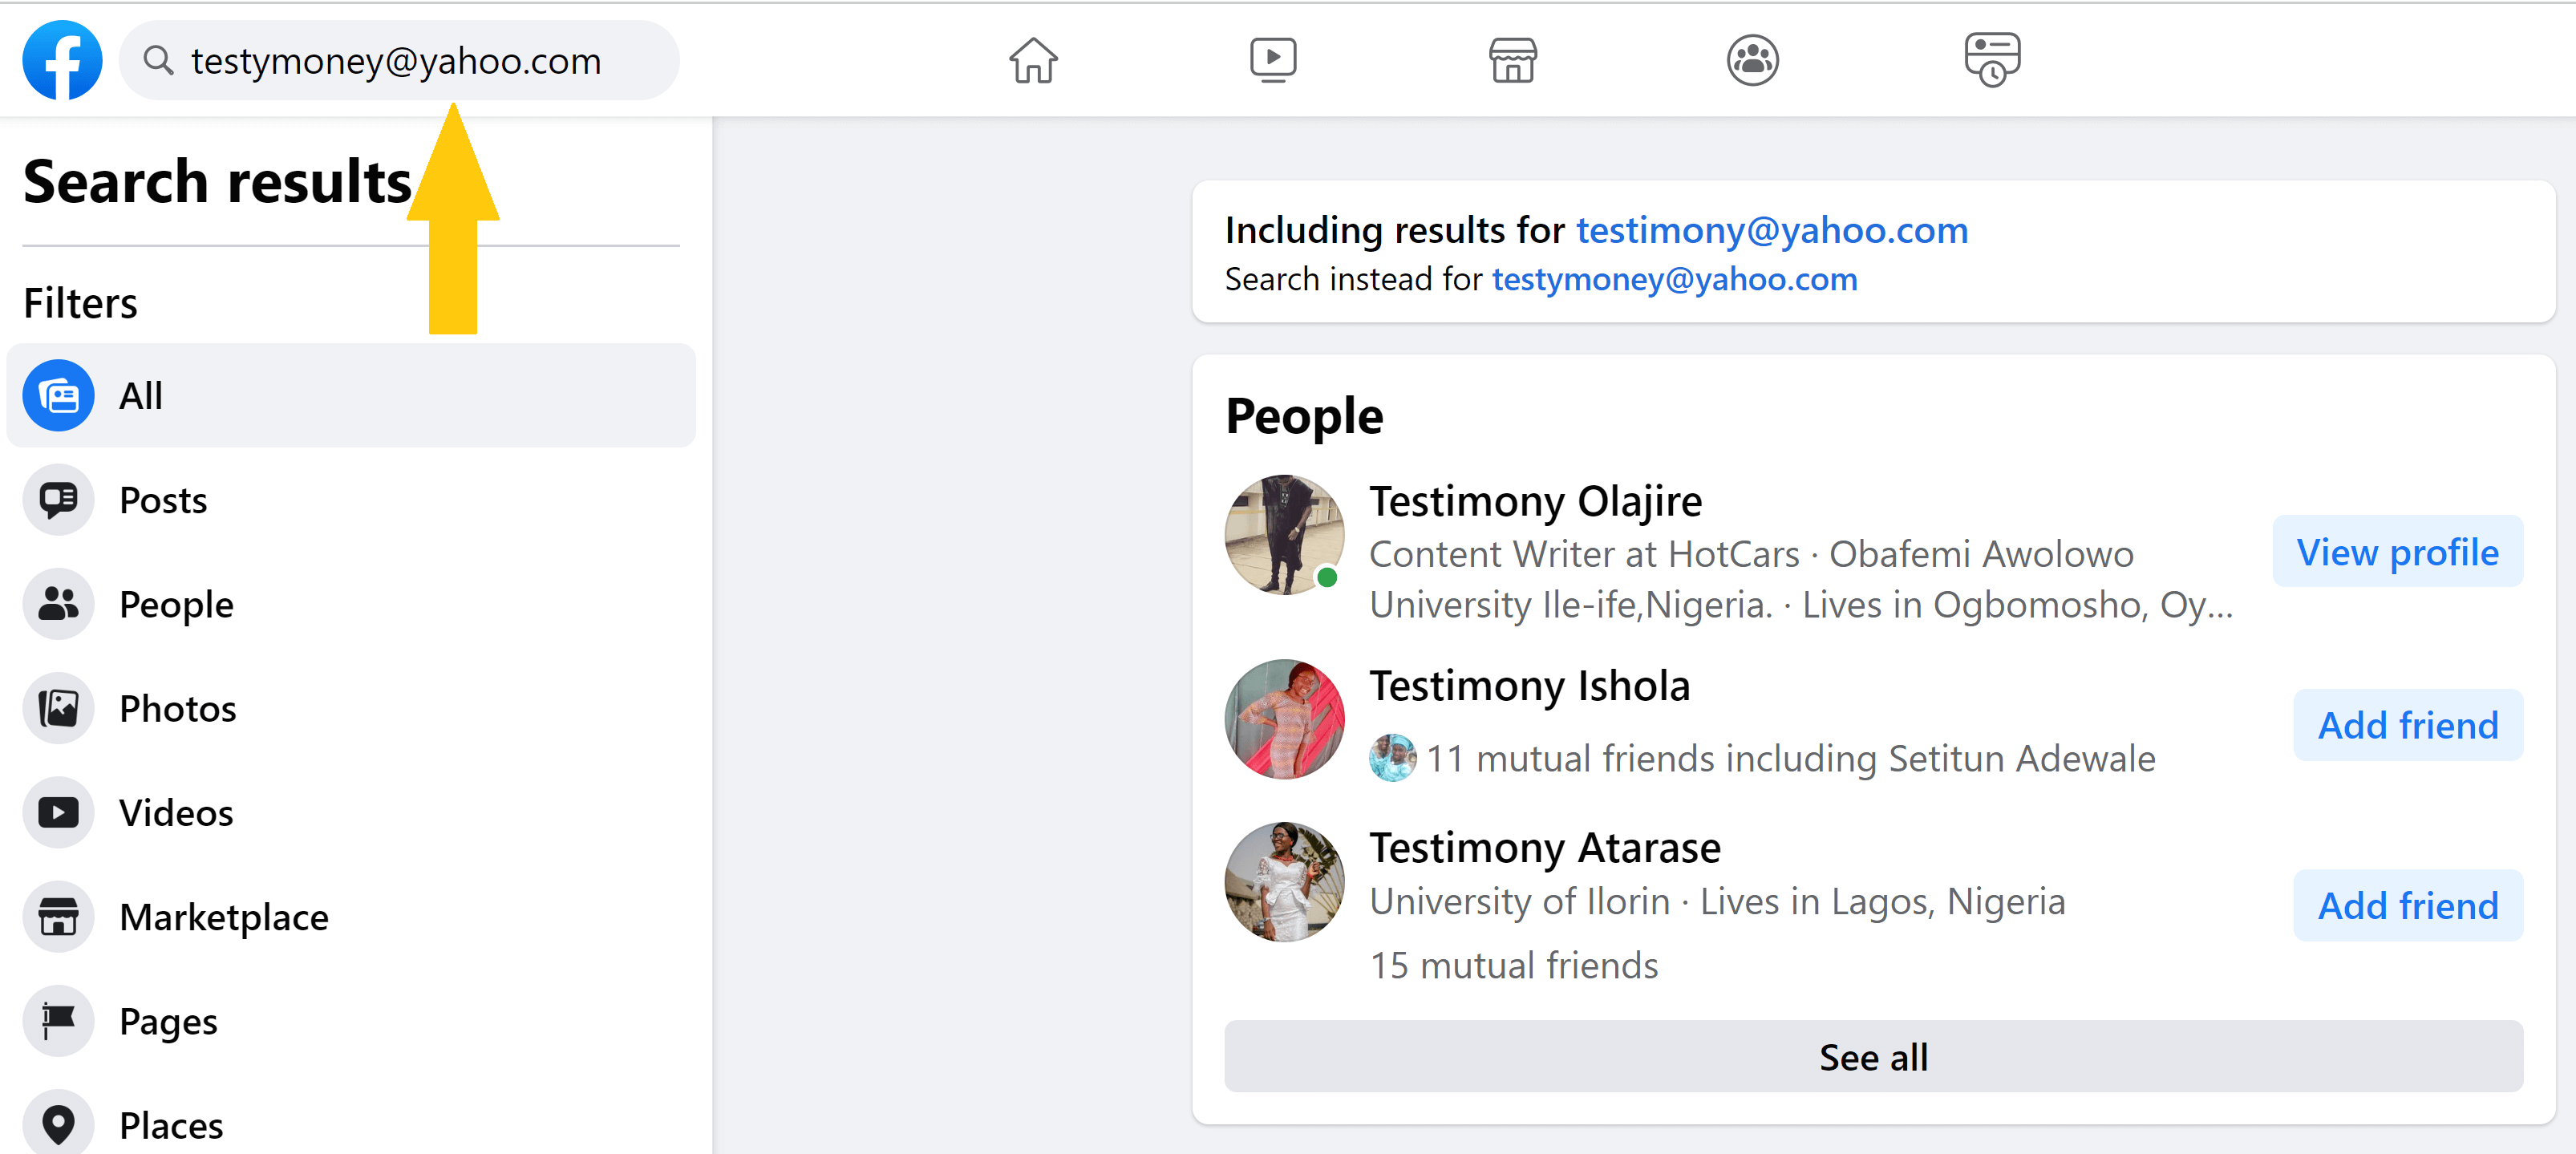
Task: Expand Videos filter in sidebar
Action: [x=174, y=811]
